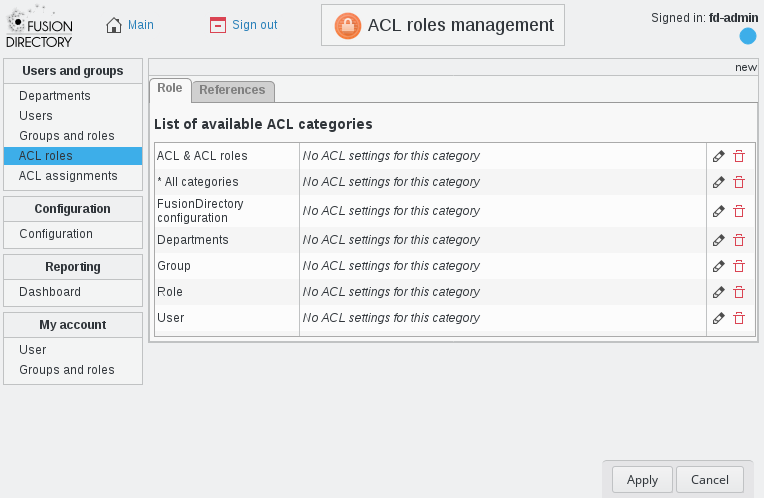Click the My account section header
764x498 pixels.
[x=73, y=325]
